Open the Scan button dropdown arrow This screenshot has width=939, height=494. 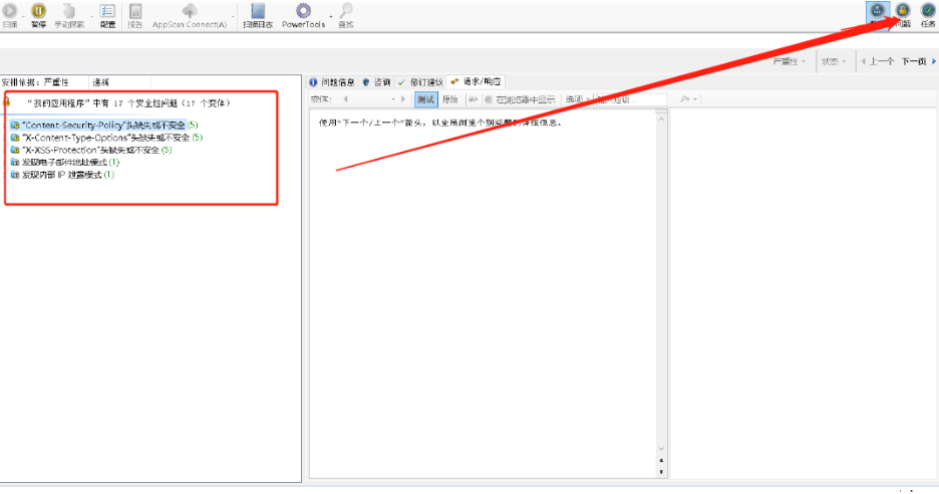pos(23,16)
